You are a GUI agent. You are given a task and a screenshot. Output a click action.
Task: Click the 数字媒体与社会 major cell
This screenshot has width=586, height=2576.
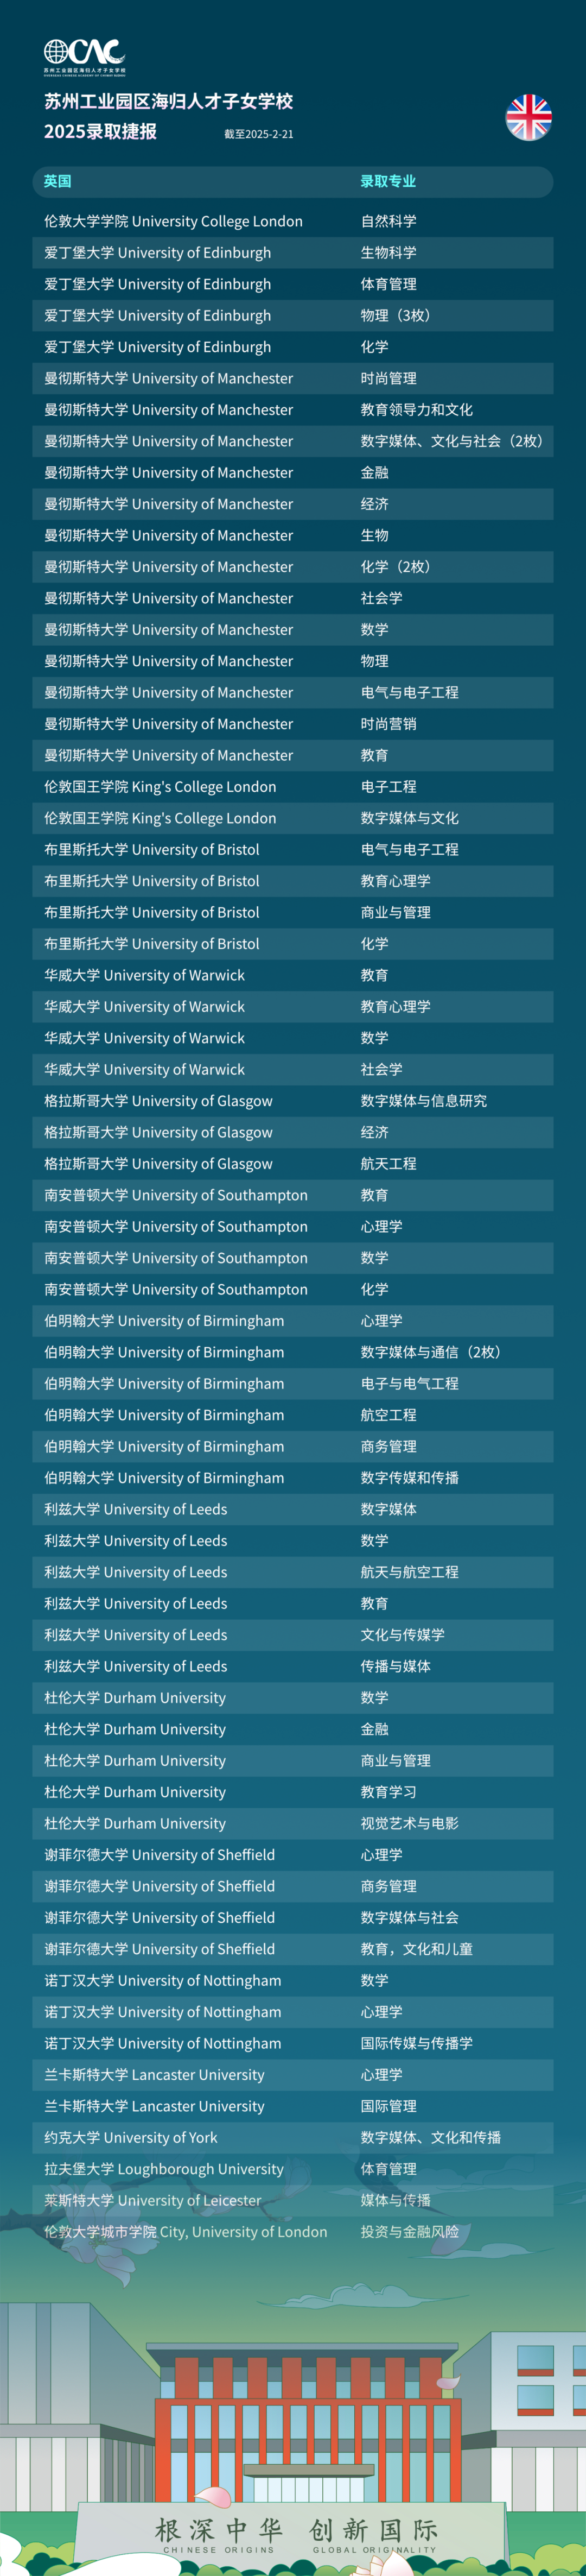pos(409,1918)
